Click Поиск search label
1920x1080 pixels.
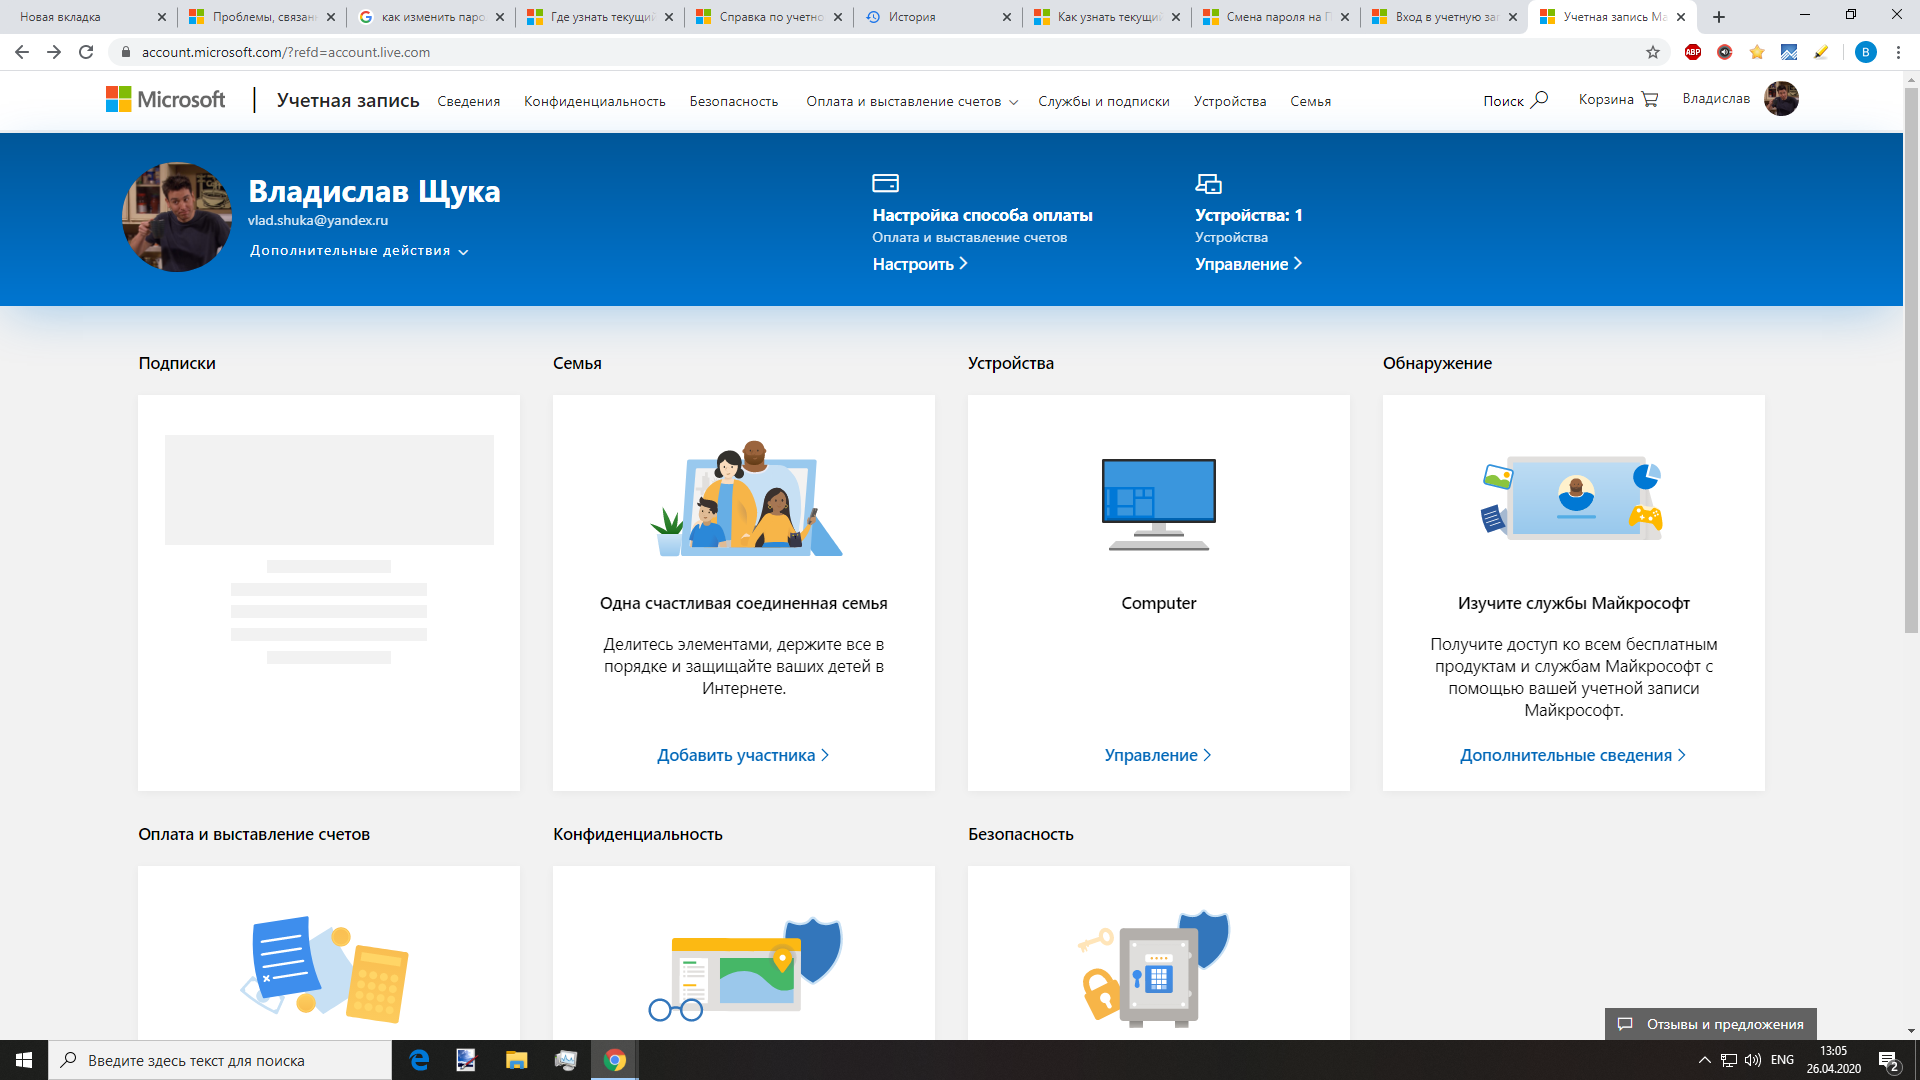[1503, 101]
